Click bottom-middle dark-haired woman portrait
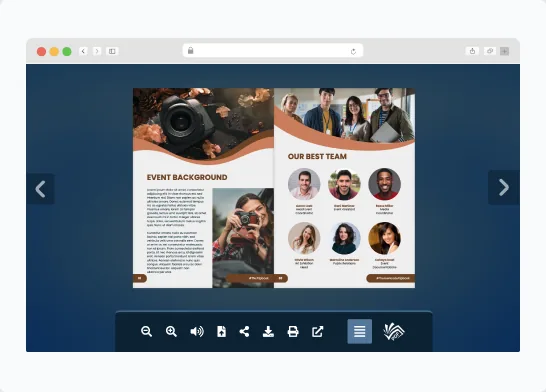 [344, 238]
